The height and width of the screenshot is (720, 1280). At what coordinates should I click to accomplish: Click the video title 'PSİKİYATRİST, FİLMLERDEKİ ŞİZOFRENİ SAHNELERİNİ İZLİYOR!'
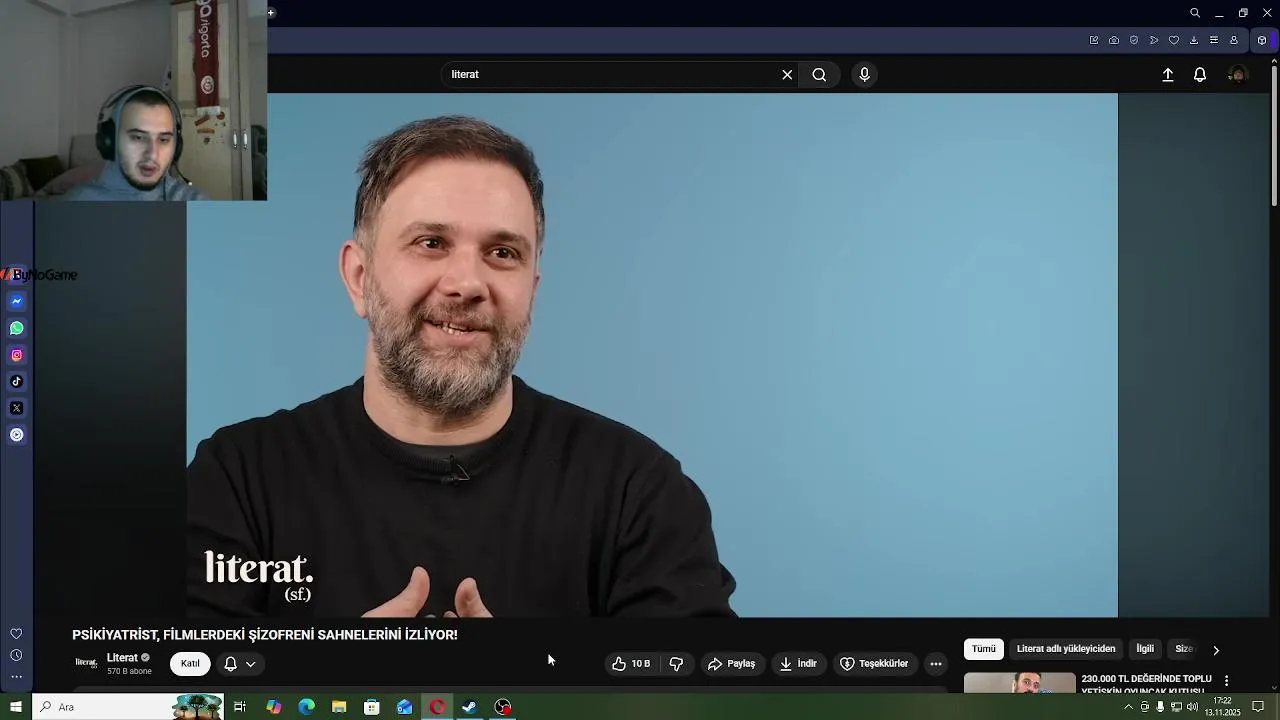point(265,635)
